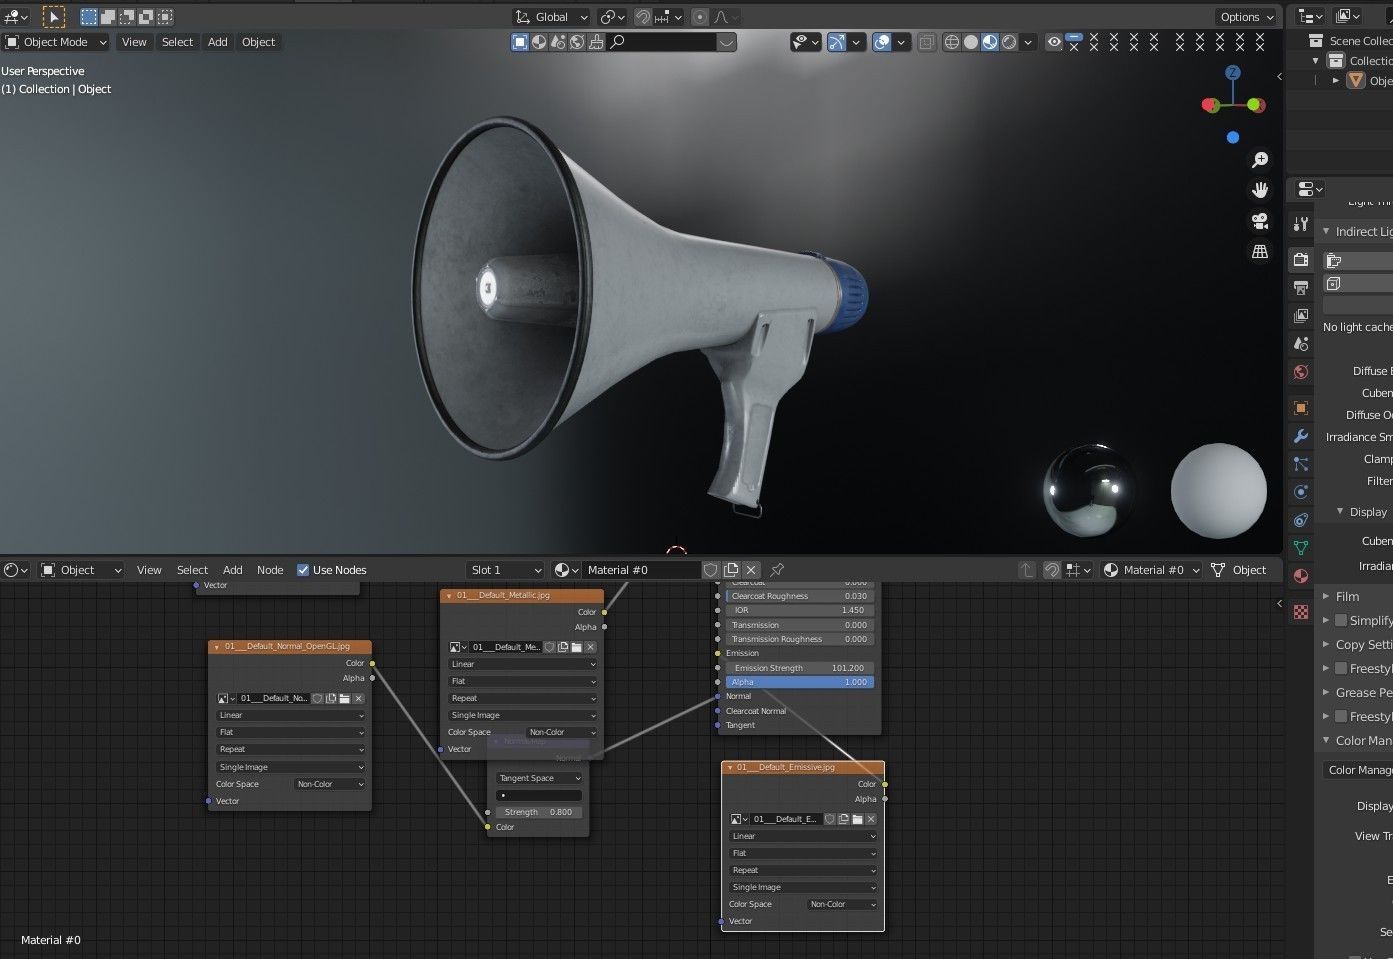The image size is (1393, 959).
Task: Enable the Freestyle checkbox above Grease Pencil
Action: click(1341, 668)
